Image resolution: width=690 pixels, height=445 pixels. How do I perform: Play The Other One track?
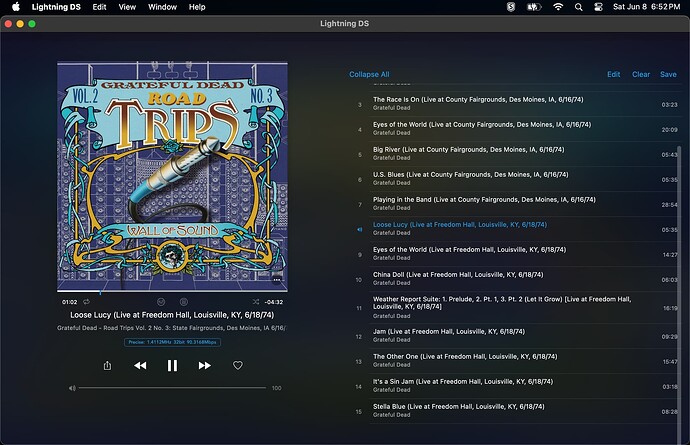pos(517,361)
